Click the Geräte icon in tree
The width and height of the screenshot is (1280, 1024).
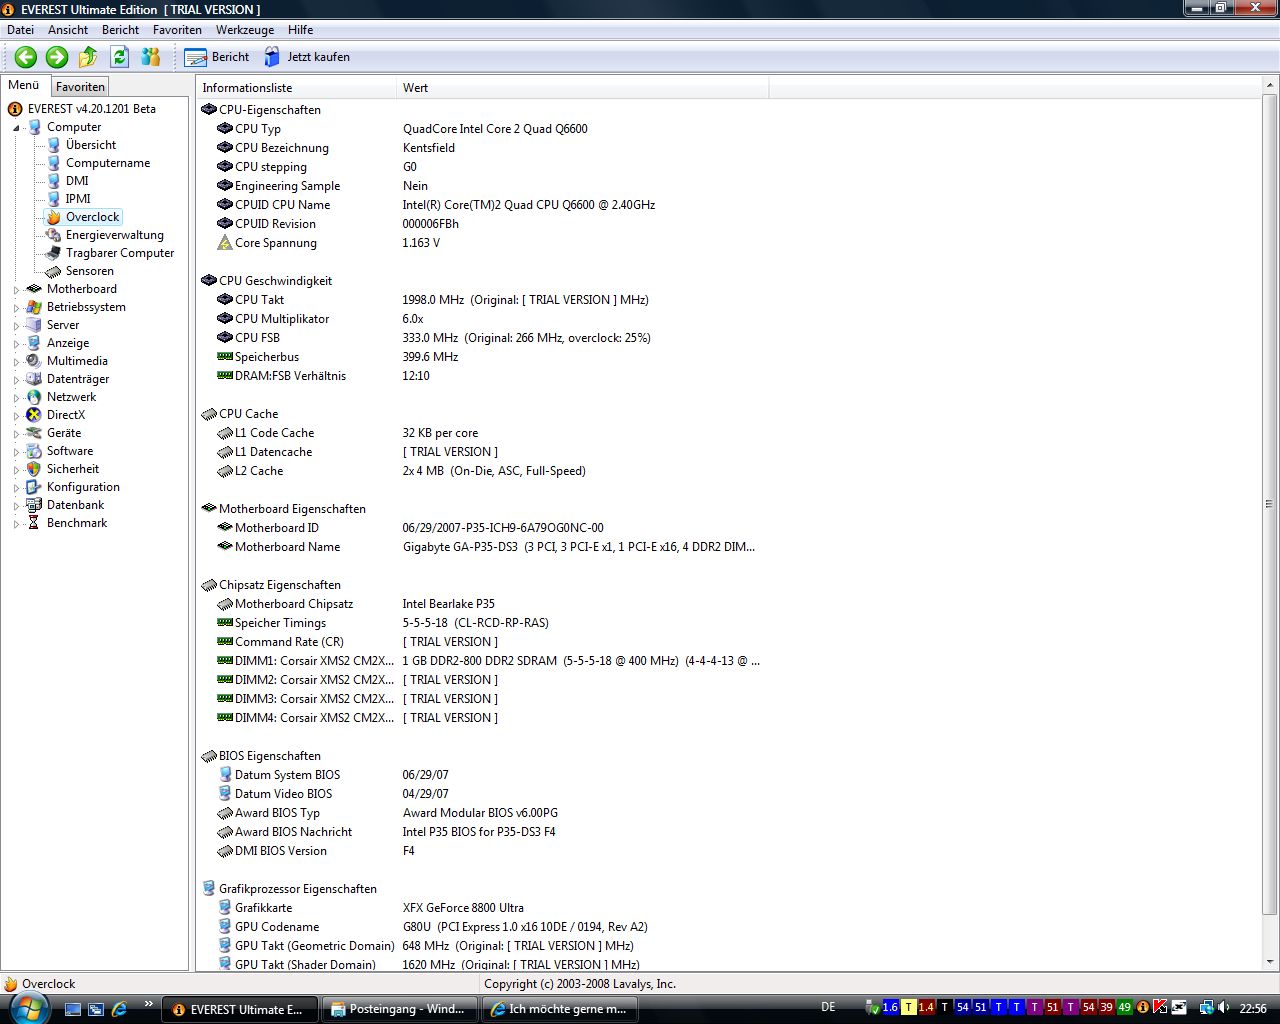34,433
